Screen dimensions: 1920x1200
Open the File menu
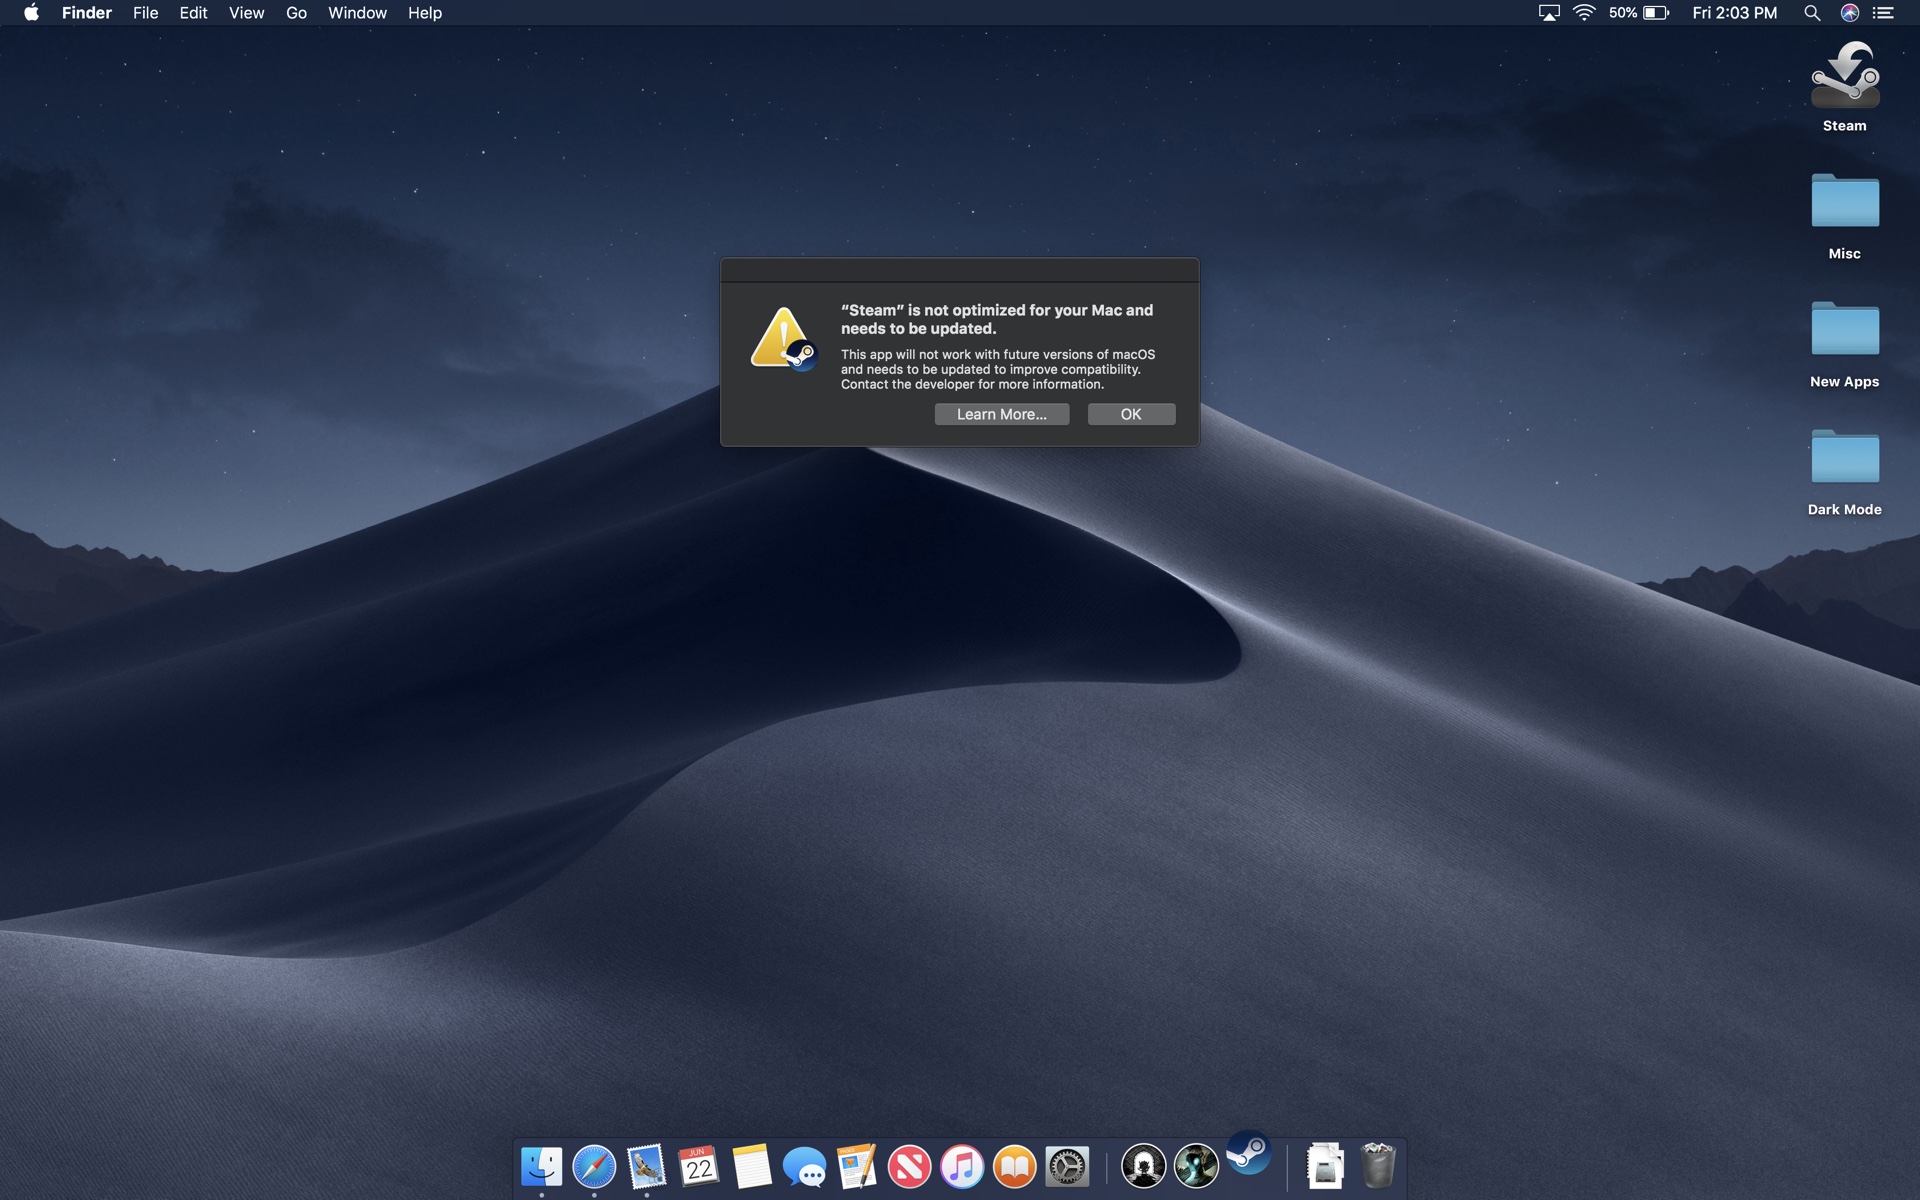click(x=146, y=13)
